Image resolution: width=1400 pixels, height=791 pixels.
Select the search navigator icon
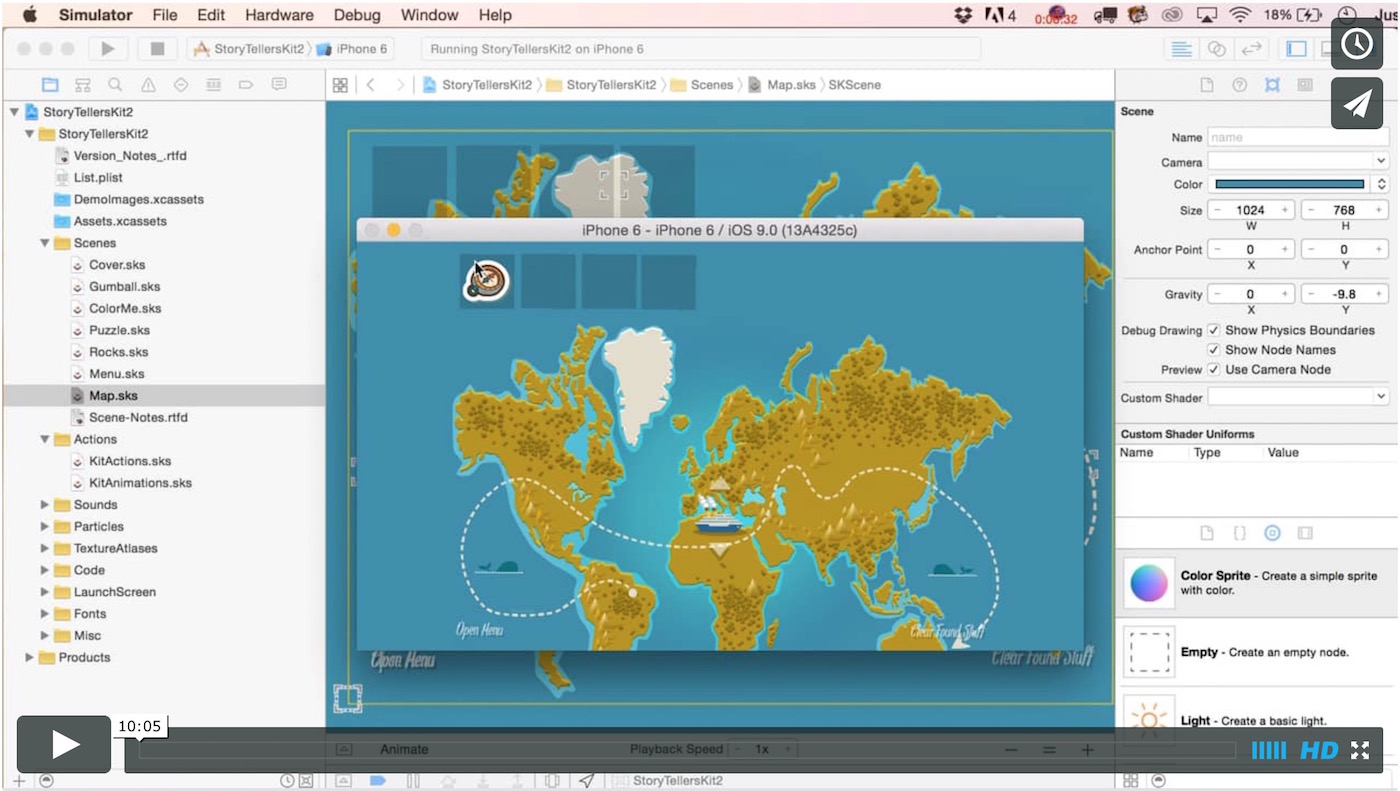115,85
